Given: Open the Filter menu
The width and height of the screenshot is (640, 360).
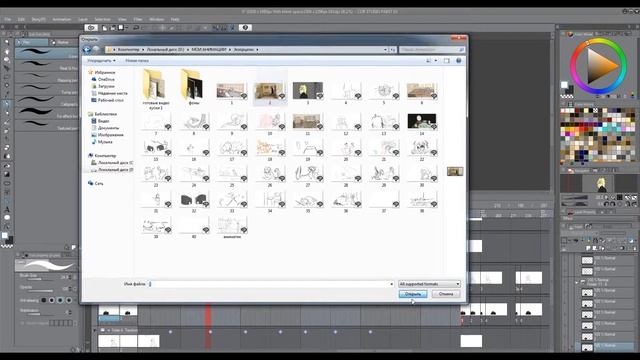Looking at the screenshot, I should click(x=138, y=19).
